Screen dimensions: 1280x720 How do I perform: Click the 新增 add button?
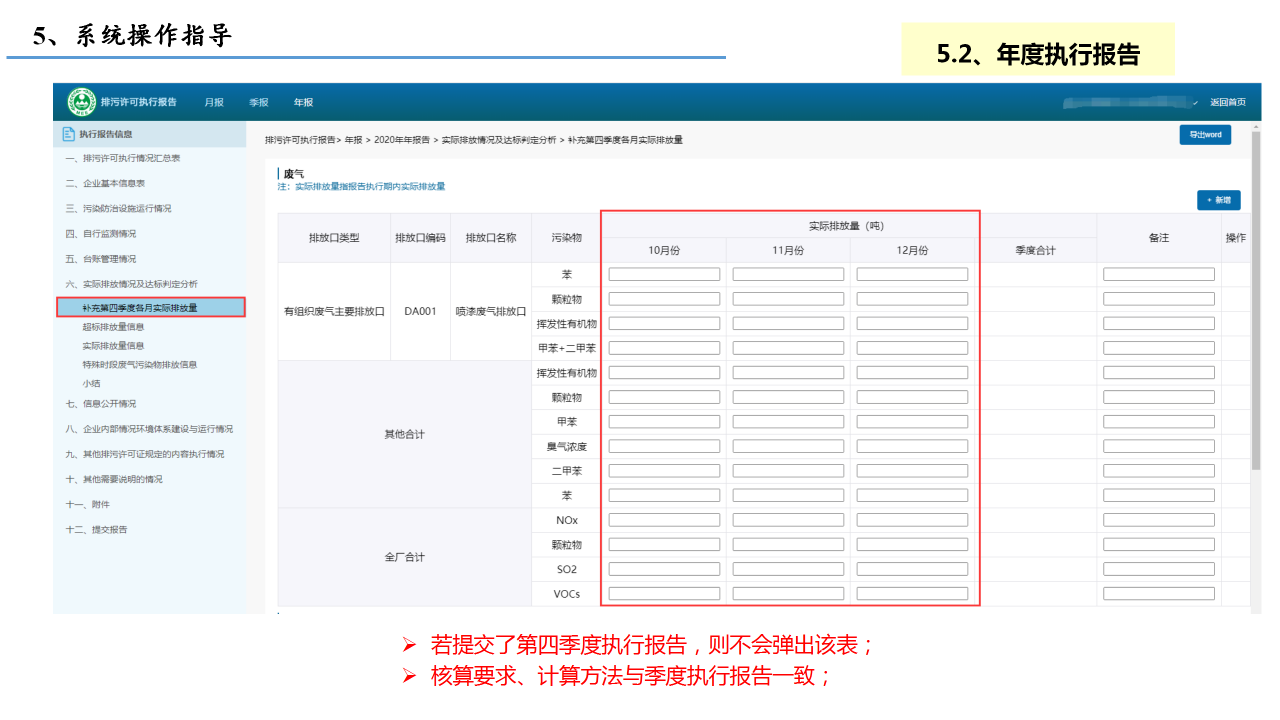pos(1219,200)
